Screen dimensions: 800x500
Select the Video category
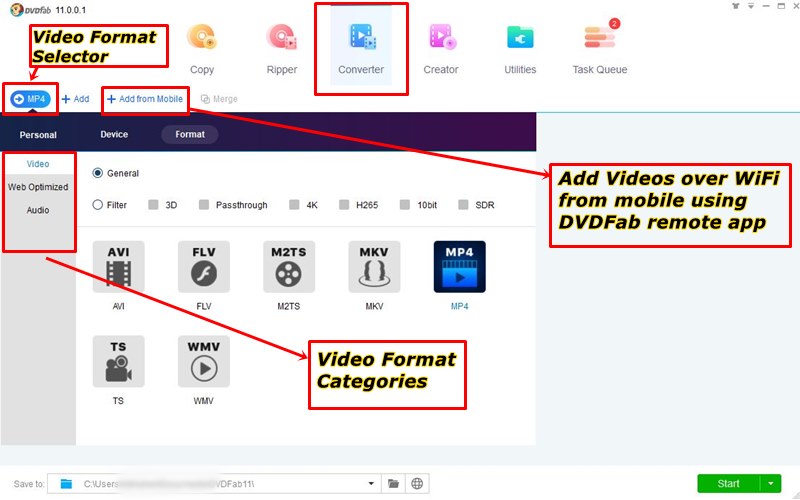click(38, 164)
